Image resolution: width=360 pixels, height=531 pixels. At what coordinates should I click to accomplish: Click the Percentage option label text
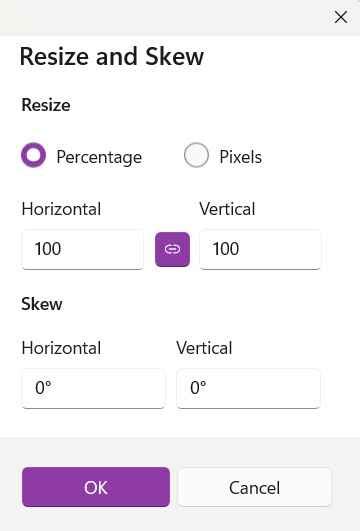click(x=99, y=157)
